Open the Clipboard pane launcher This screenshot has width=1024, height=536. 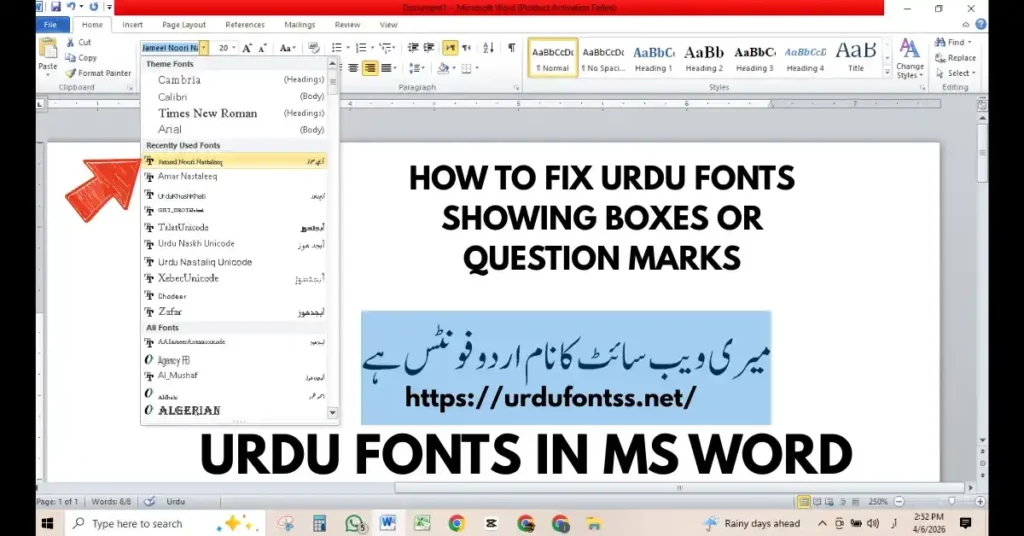[130, 87]
